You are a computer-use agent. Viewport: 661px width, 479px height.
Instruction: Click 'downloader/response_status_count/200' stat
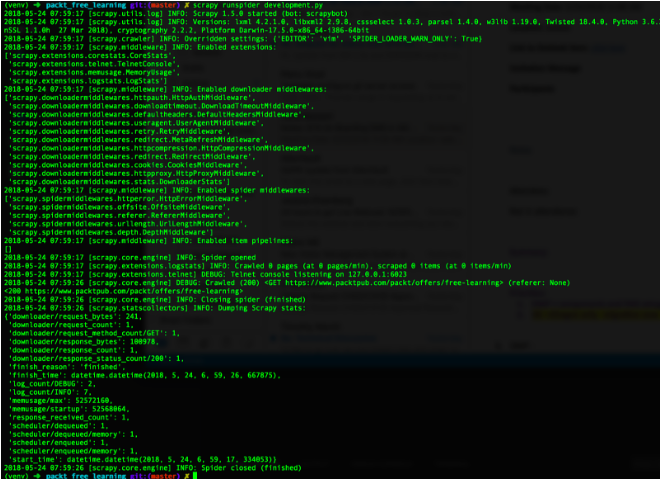point(98,359)
